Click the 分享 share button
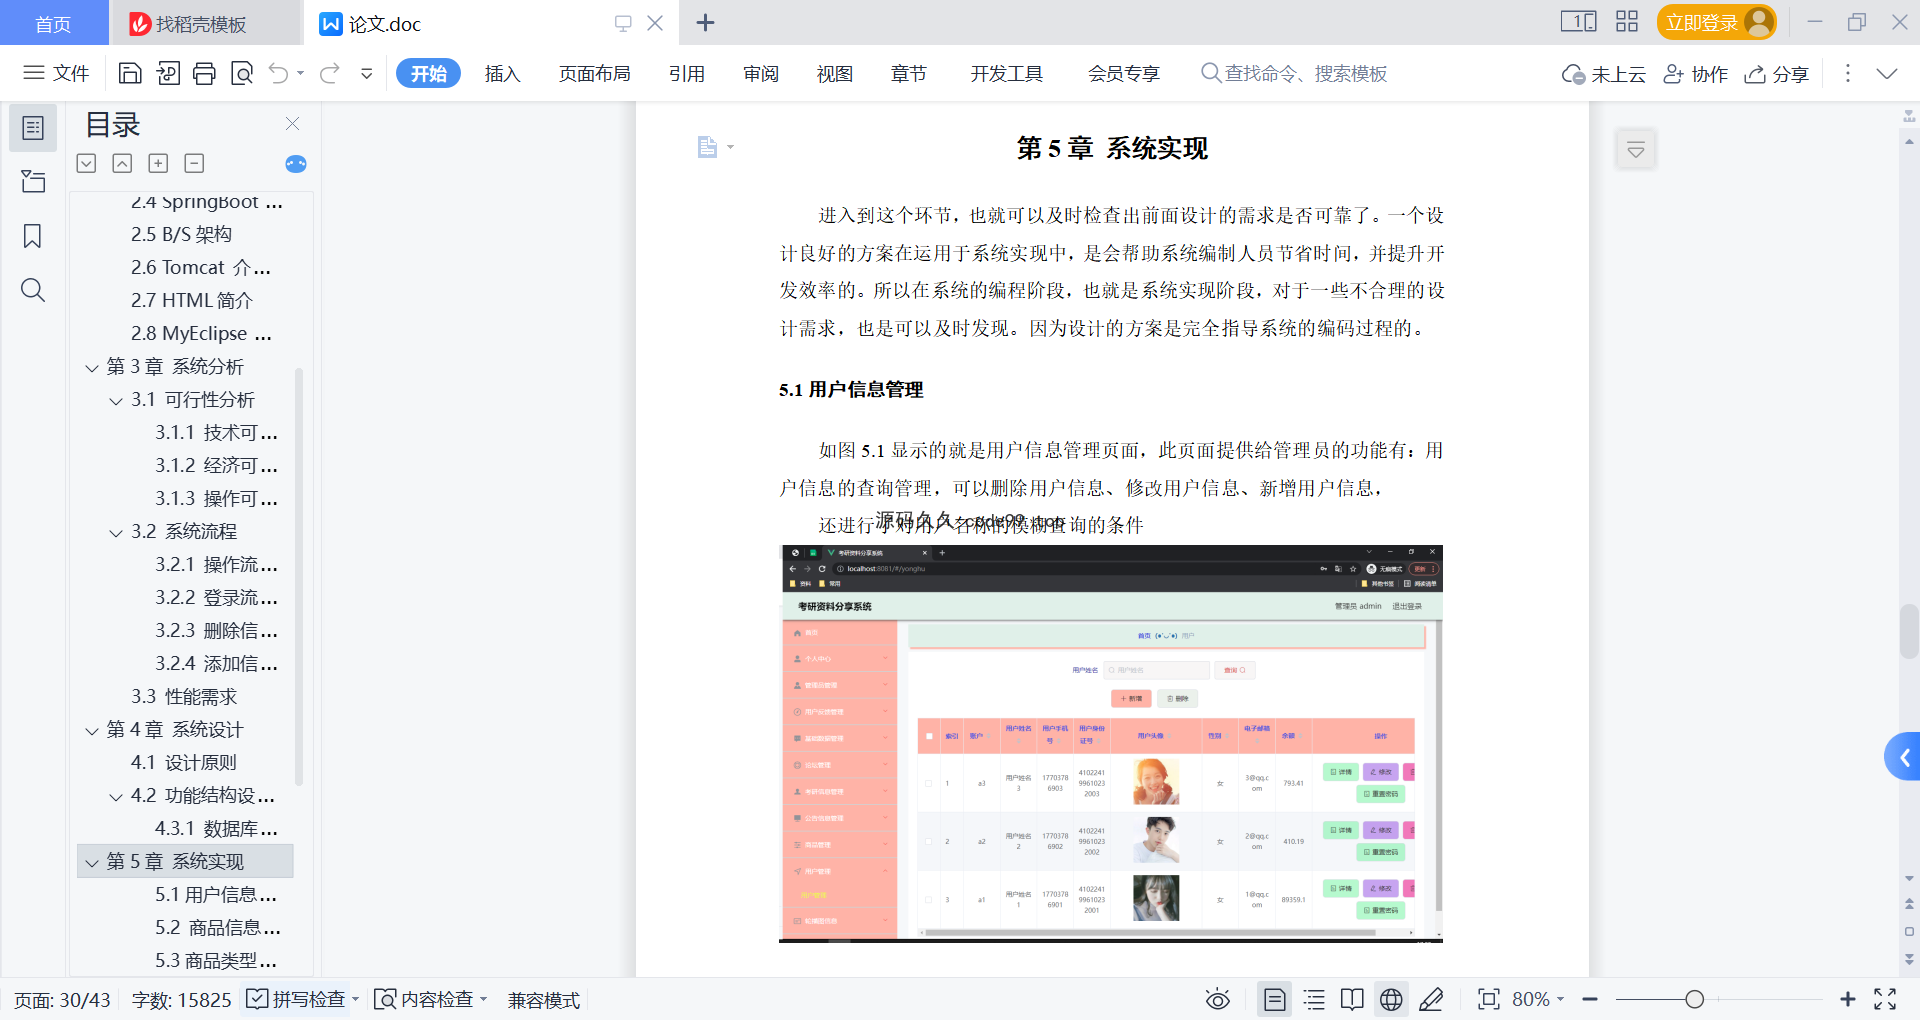Screen dimensions: 1920x1020 click(1777, 74)
